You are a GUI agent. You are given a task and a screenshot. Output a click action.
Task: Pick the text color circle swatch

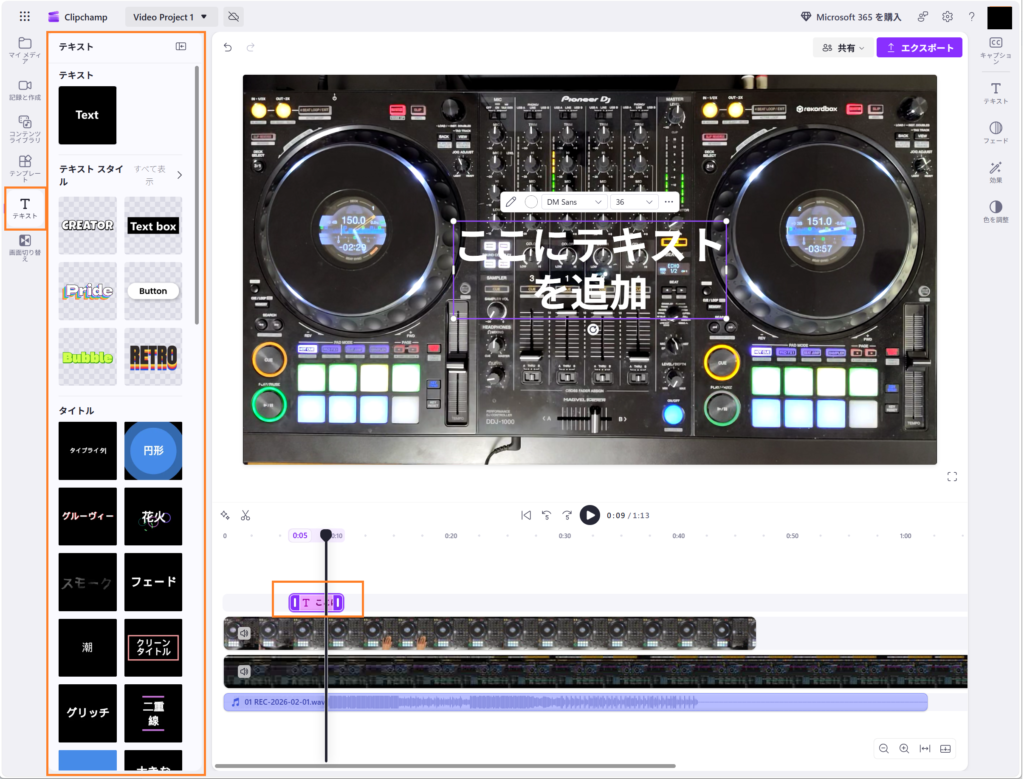click(x=531, y=201)
